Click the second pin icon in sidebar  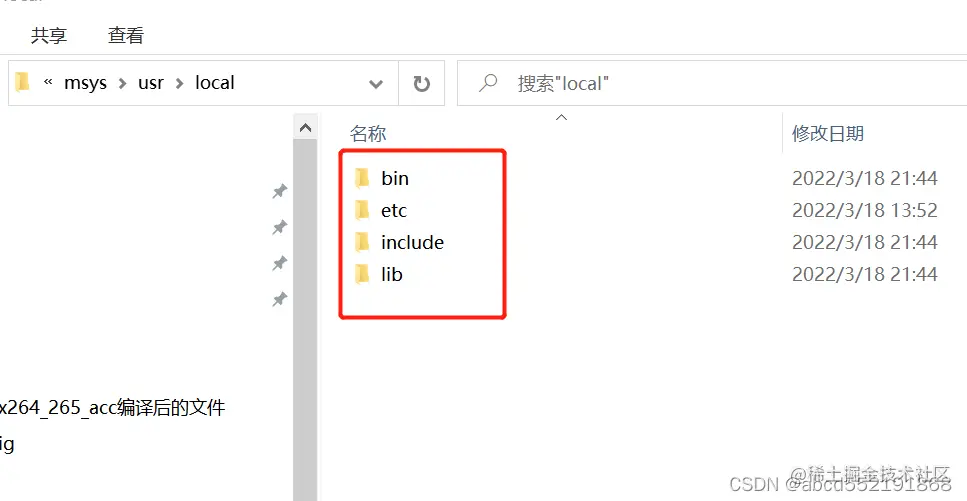coord(280,227)
